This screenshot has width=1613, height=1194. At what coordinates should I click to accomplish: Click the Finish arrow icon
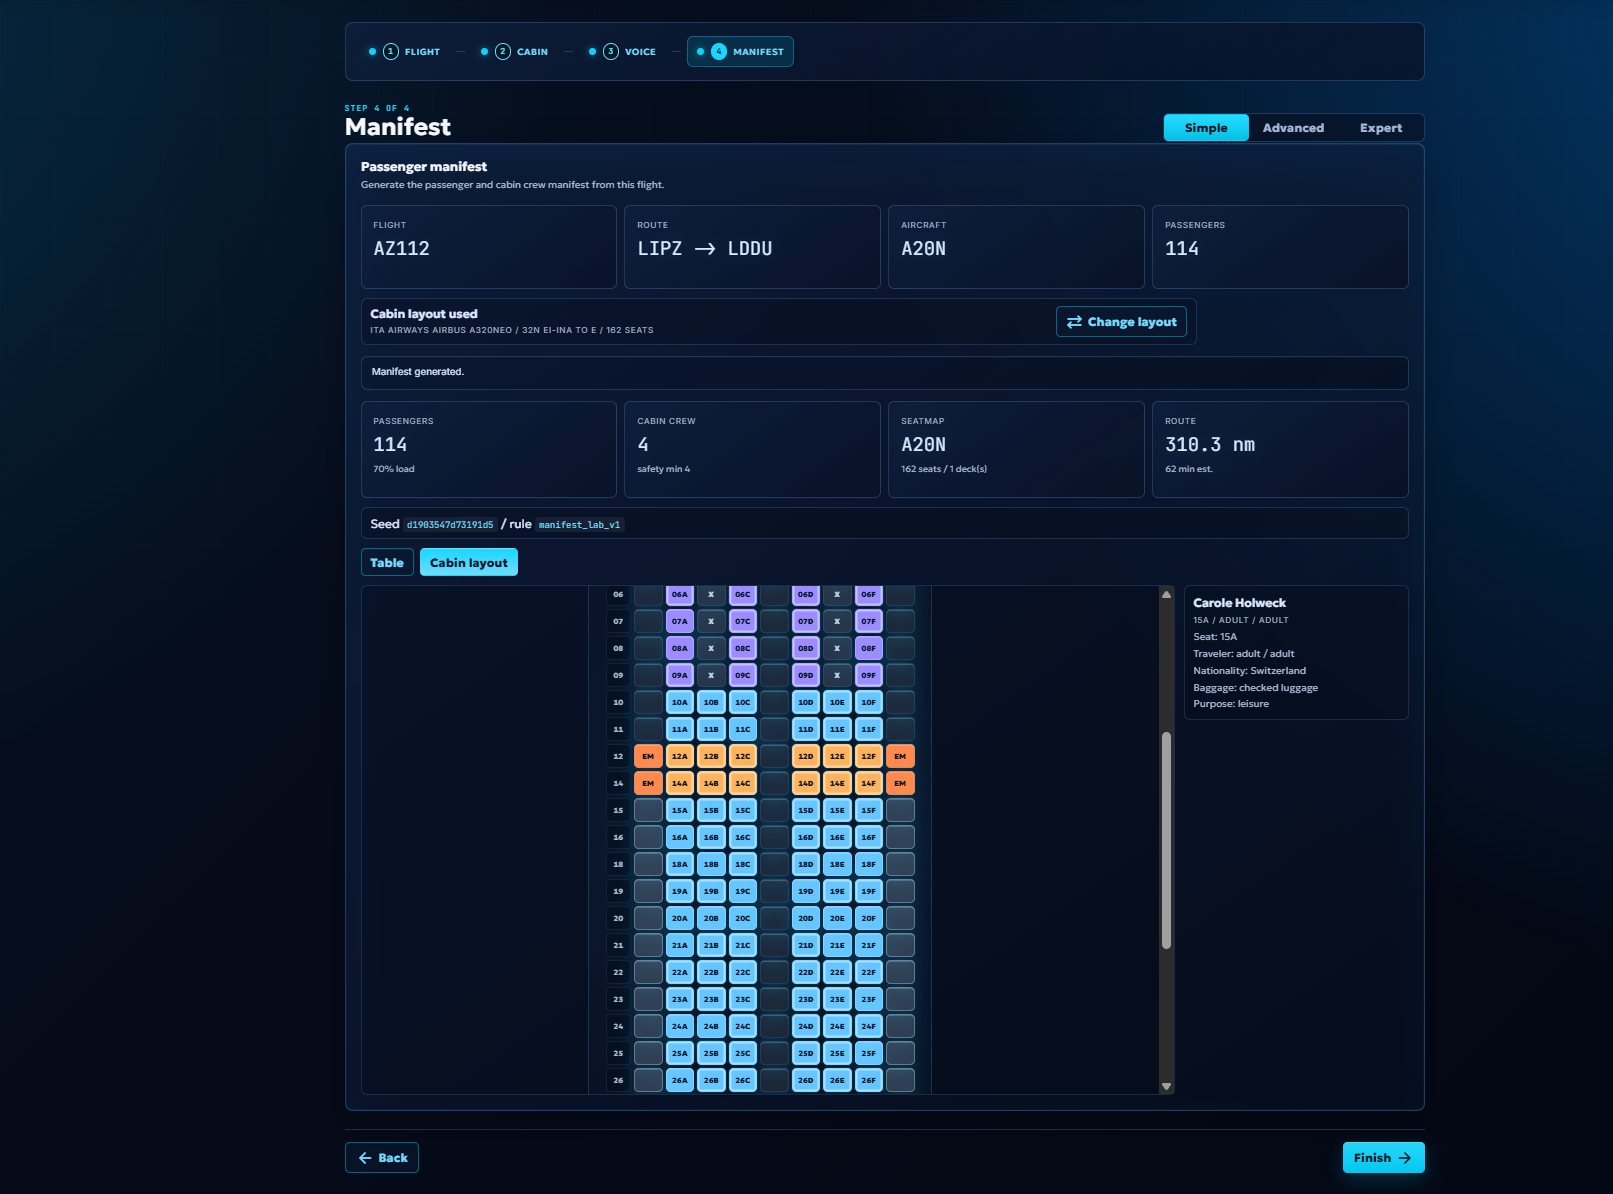click(x=1405, y=1158)
